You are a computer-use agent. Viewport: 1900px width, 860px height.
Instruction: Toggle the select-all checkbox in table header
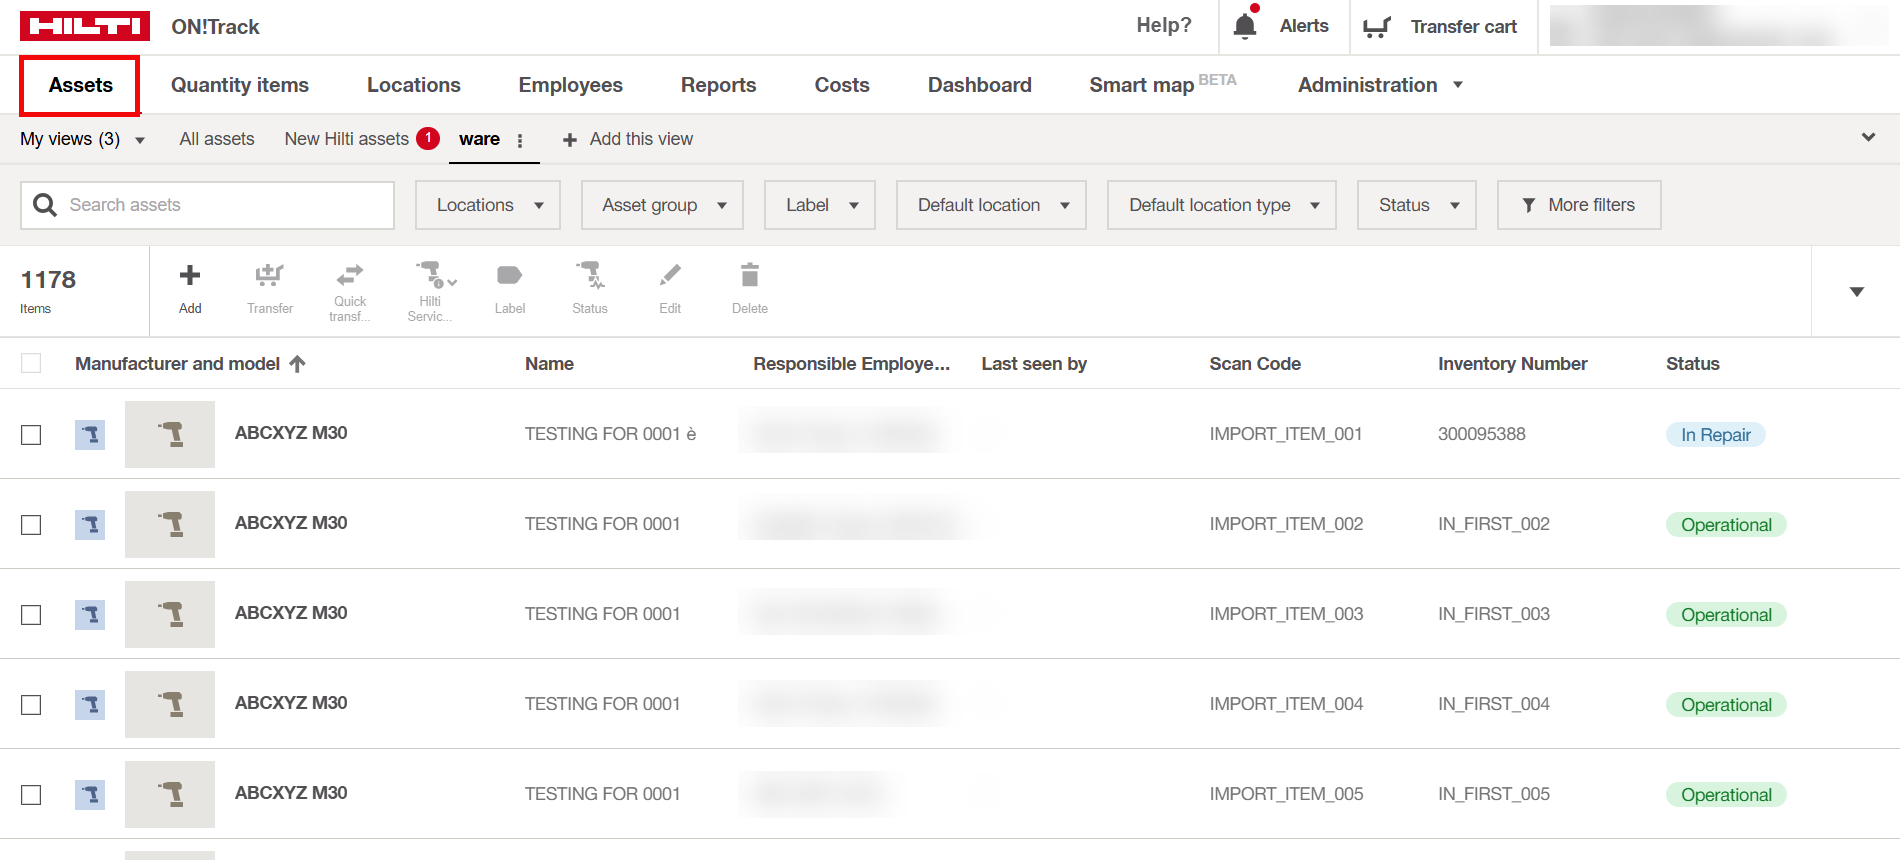click(32, 364)
